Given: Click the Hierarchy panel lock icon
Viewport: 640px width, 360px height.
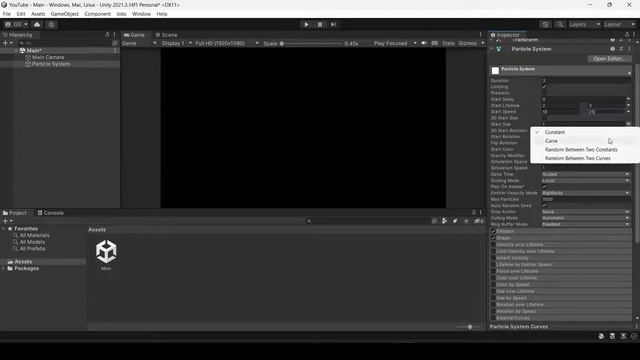Looking at the screenshot, I should pyautogui.click(x=107, y=35).
